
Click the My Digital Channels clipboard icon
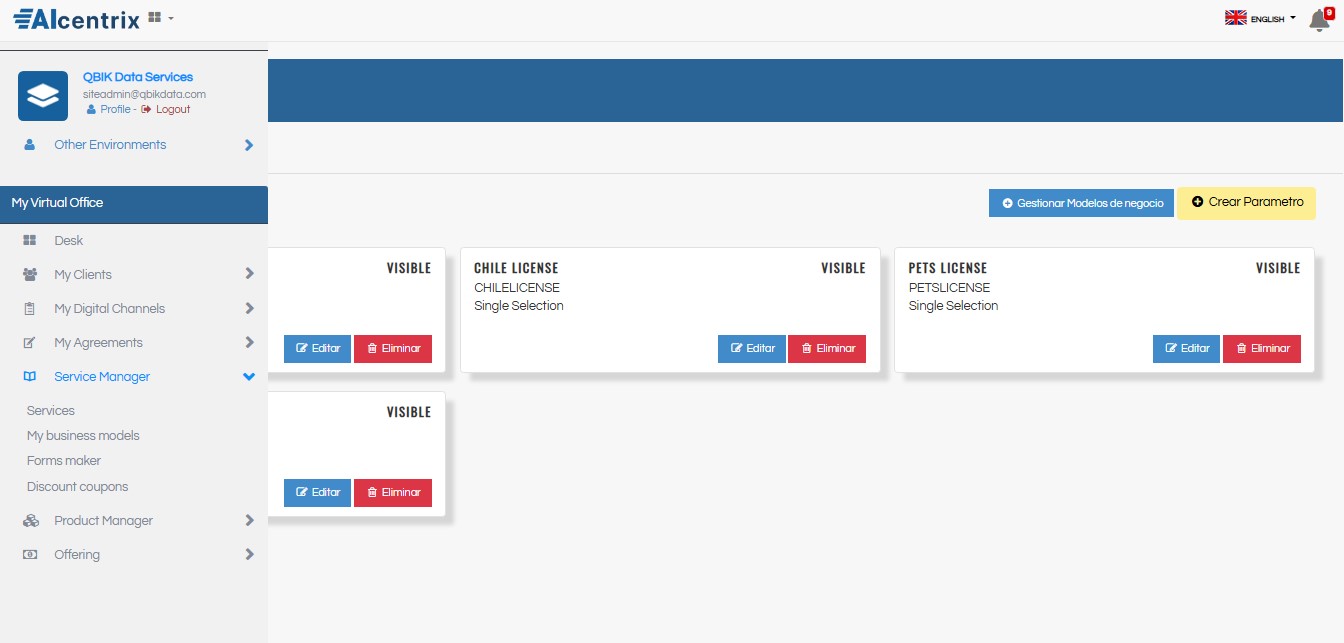click(x=30, y=309)
